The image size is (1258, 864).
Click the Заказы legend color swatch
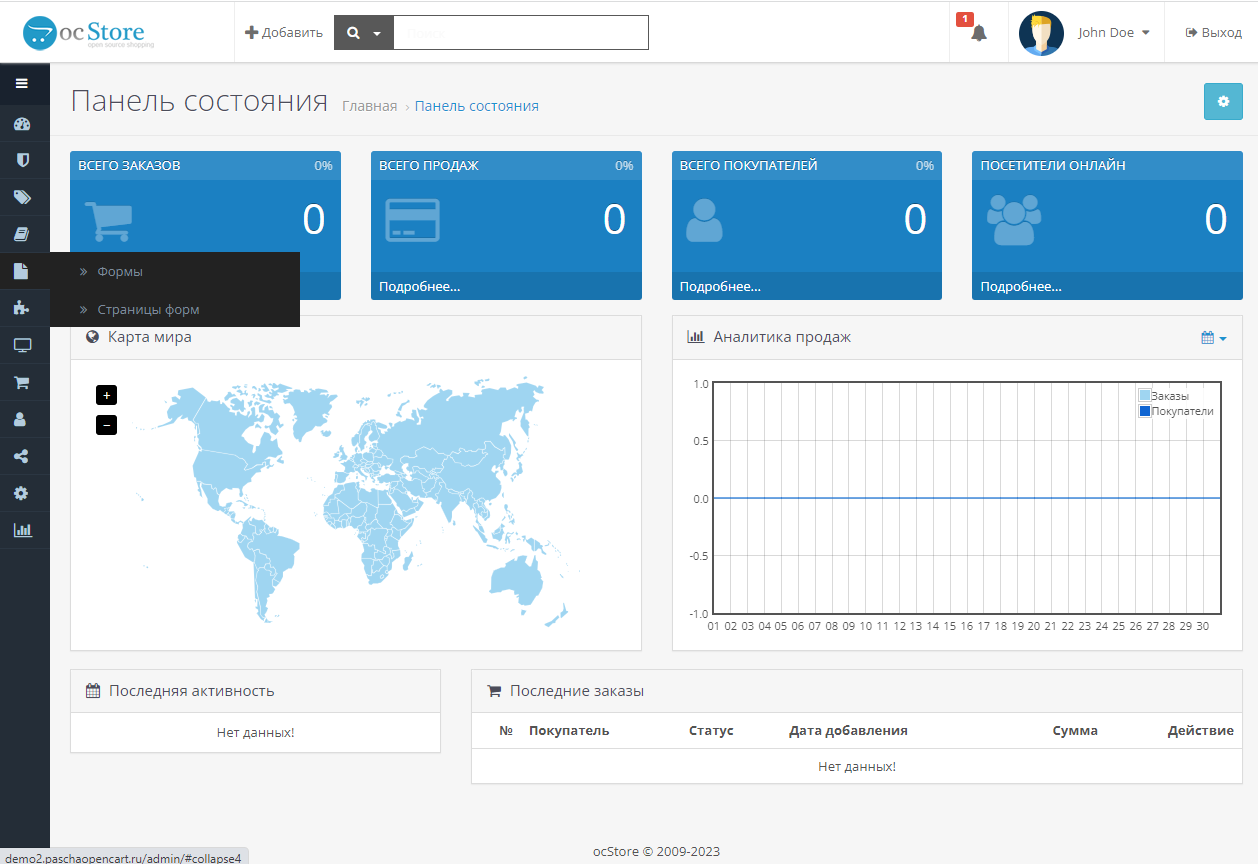coord(1144,396)
